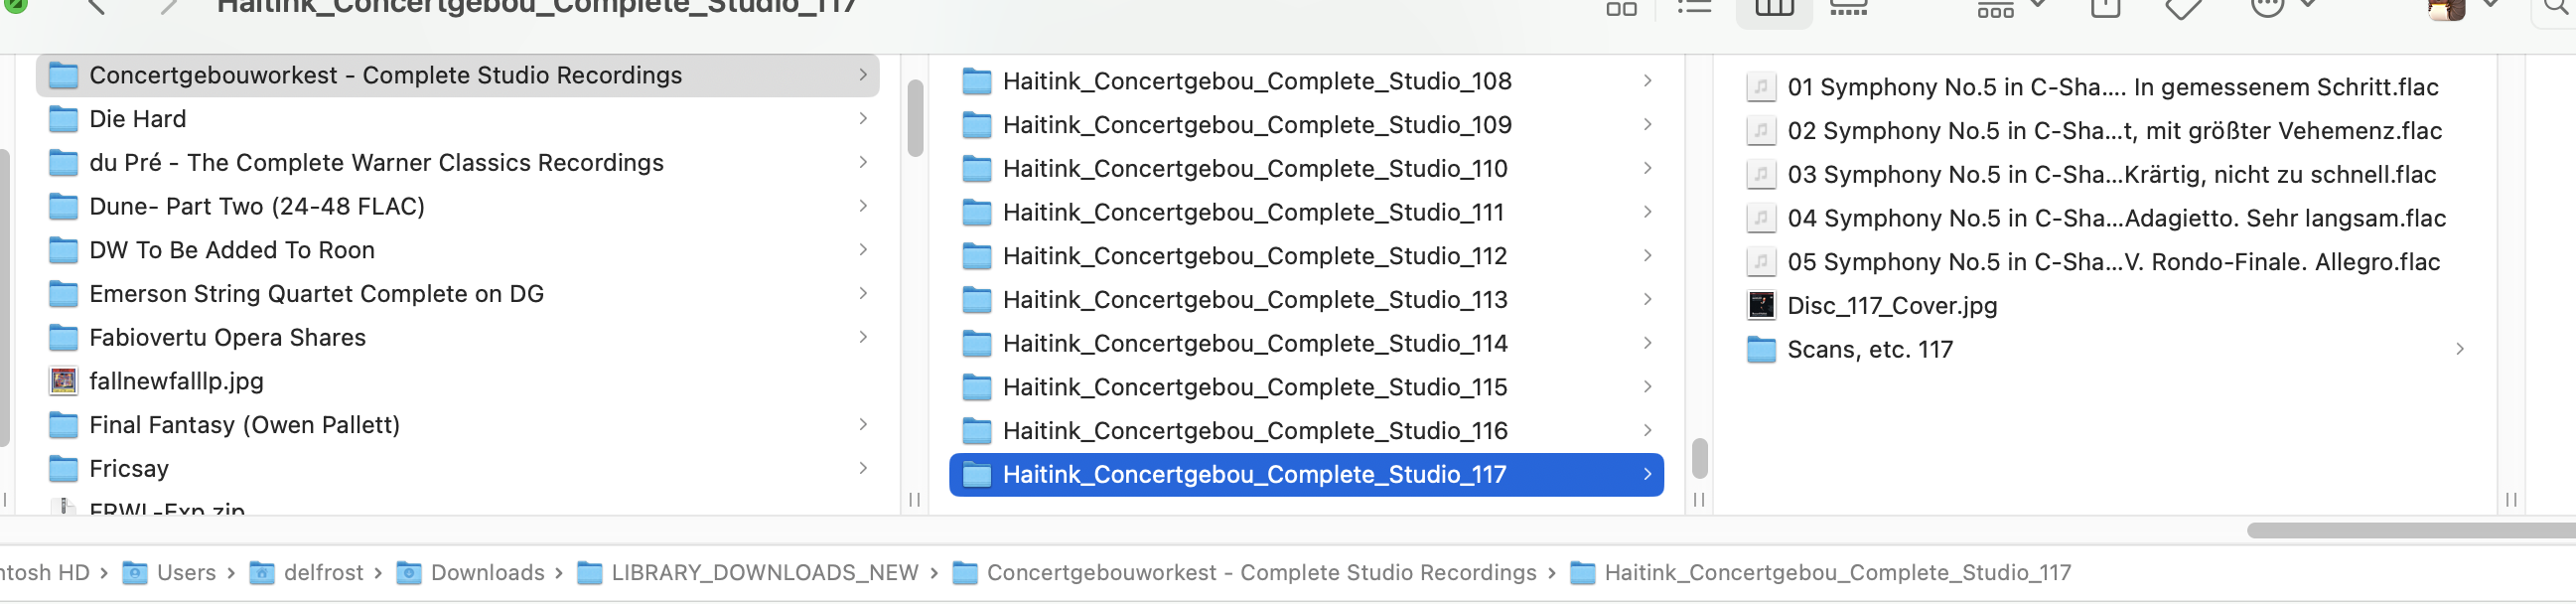
Task: Click the Share toolbar icon
Action: 2105,8
